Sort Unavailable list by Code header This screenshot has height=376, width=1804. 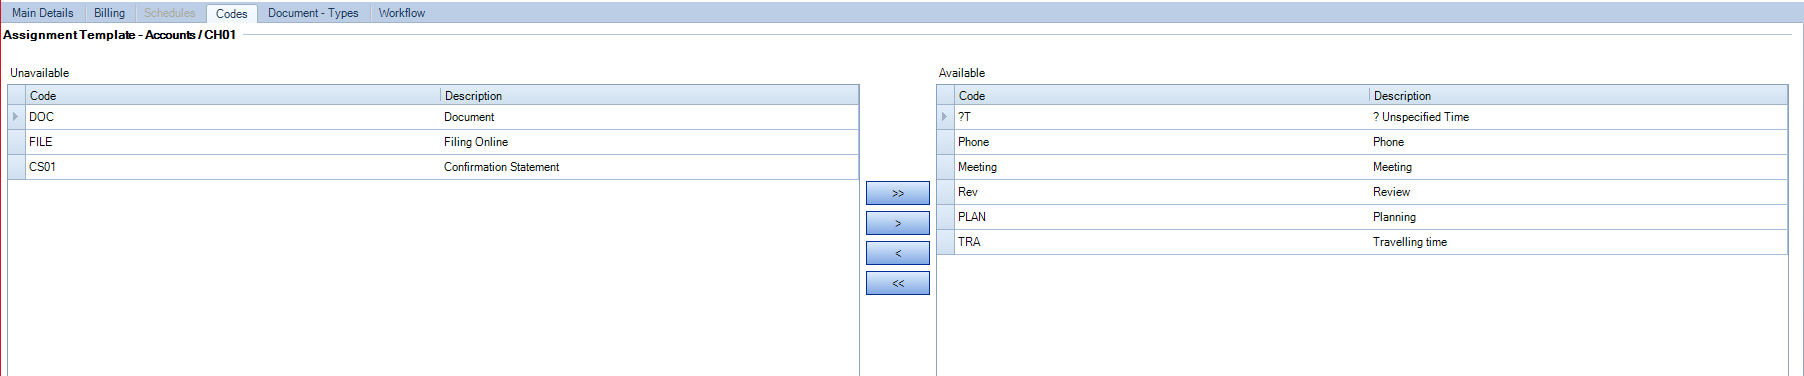233,95
